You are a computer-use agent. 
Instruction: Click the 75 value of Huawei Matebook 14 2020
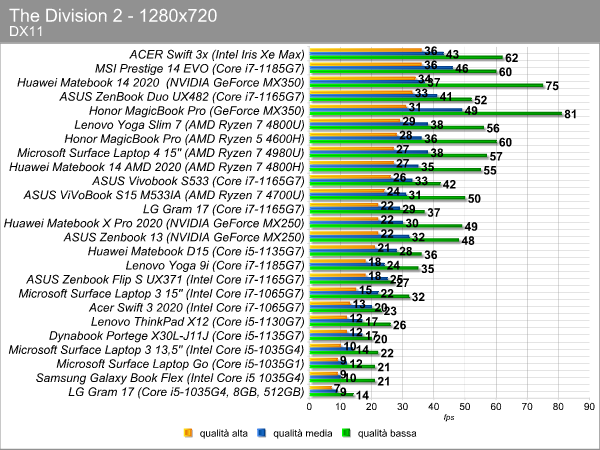pyautogui.click(x=552, y=86)
